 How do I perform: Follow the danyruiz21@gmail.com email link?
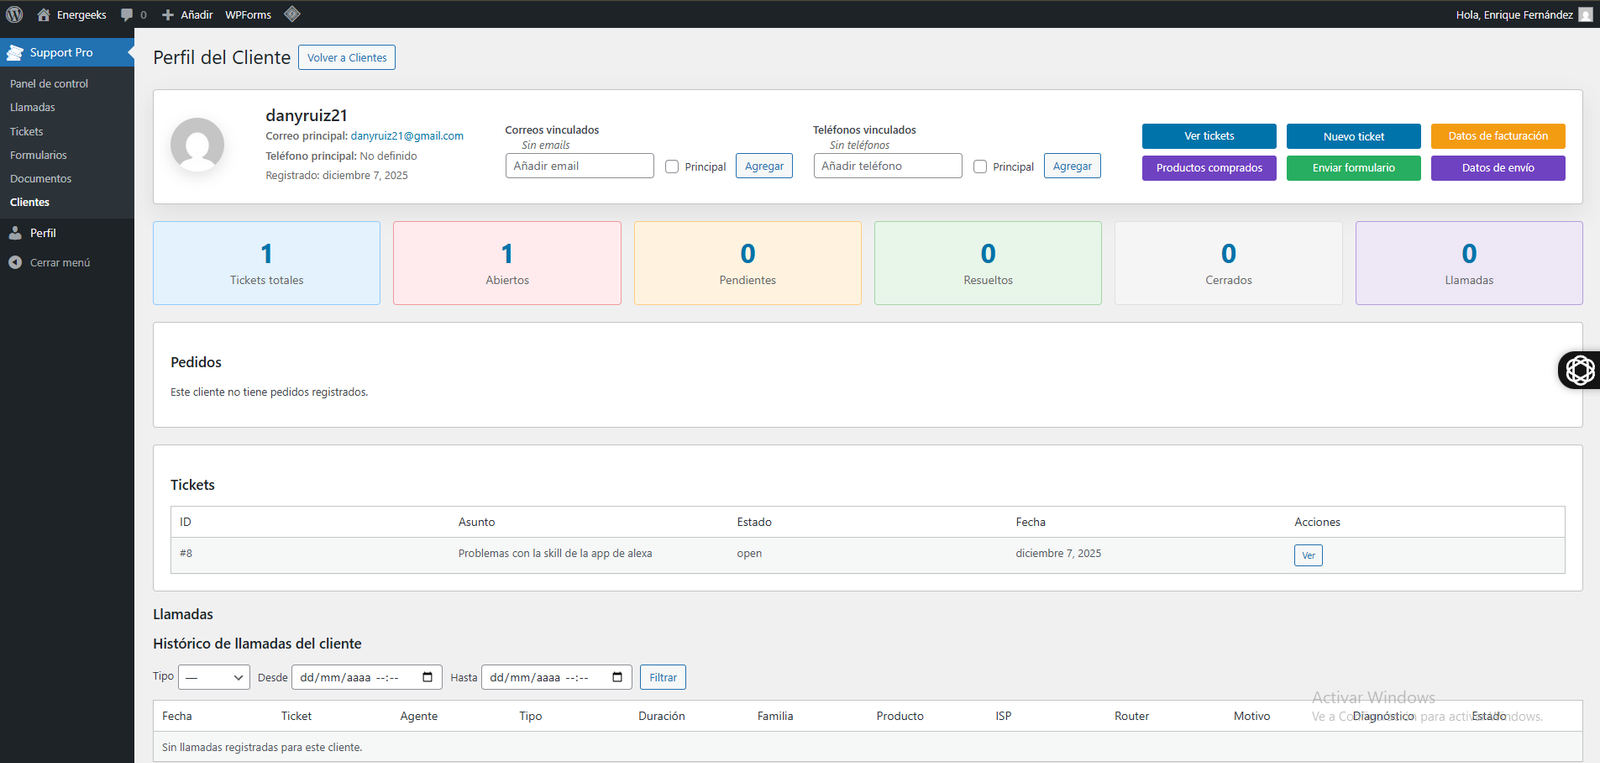[406, 136]
